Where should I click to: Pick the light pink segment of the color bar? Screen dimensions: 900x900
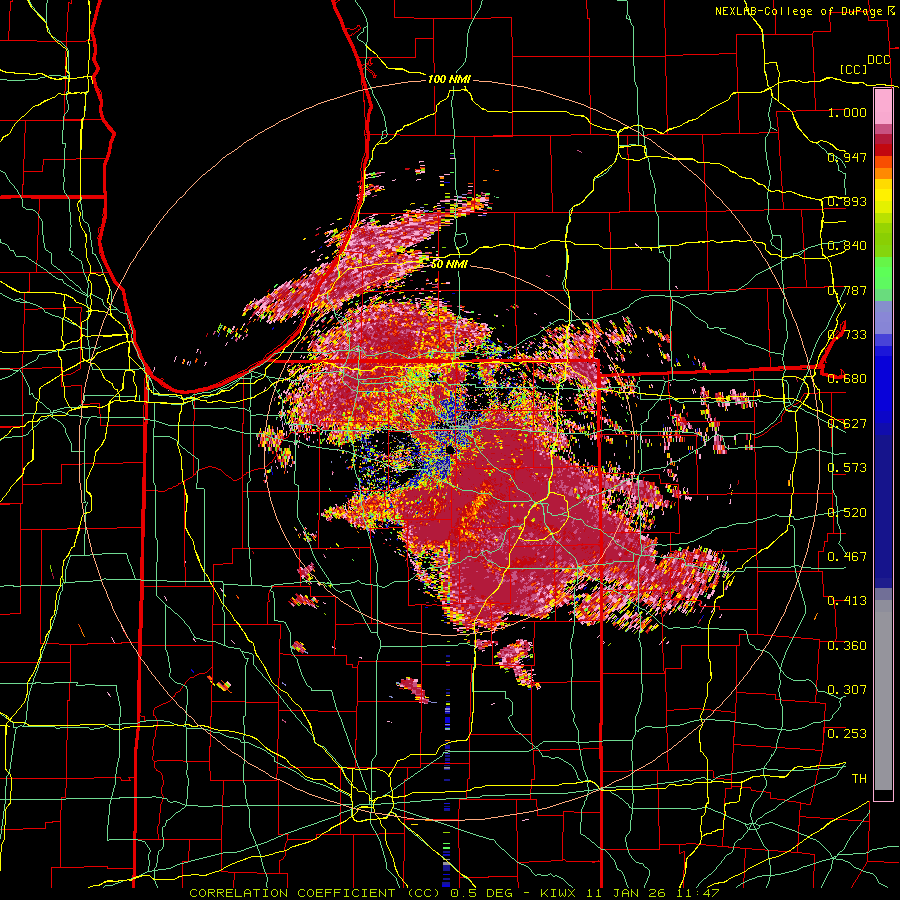coord(883,106)
